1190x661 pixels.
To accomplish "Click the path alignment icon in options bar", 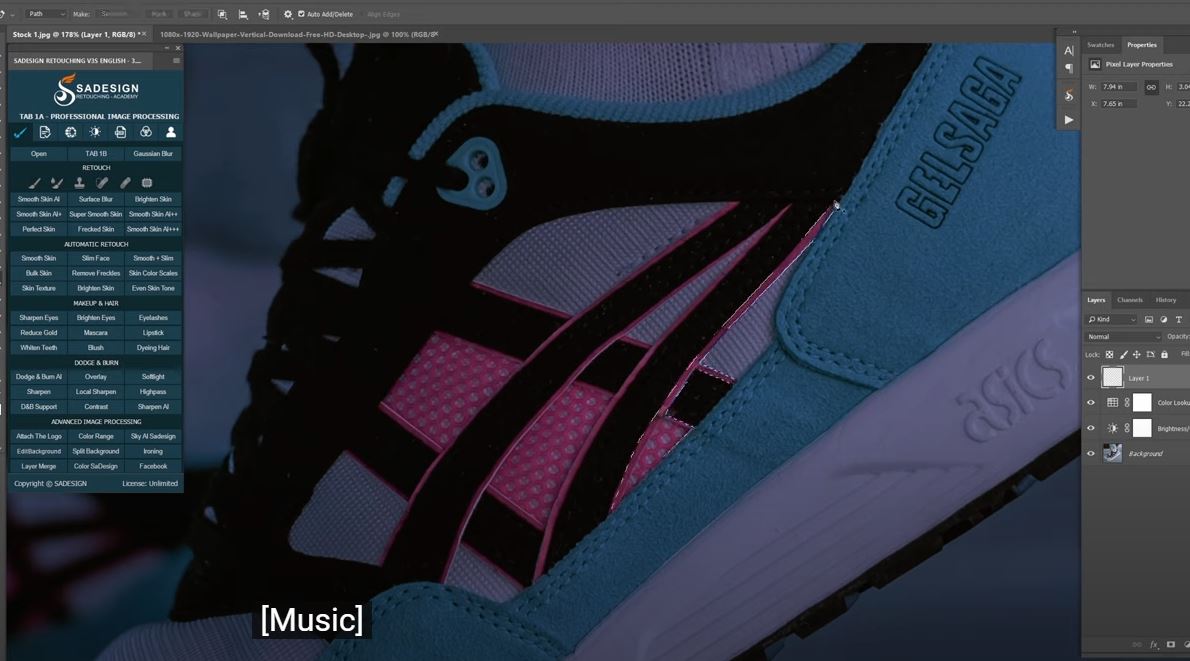I will click(x=243, y=14).
